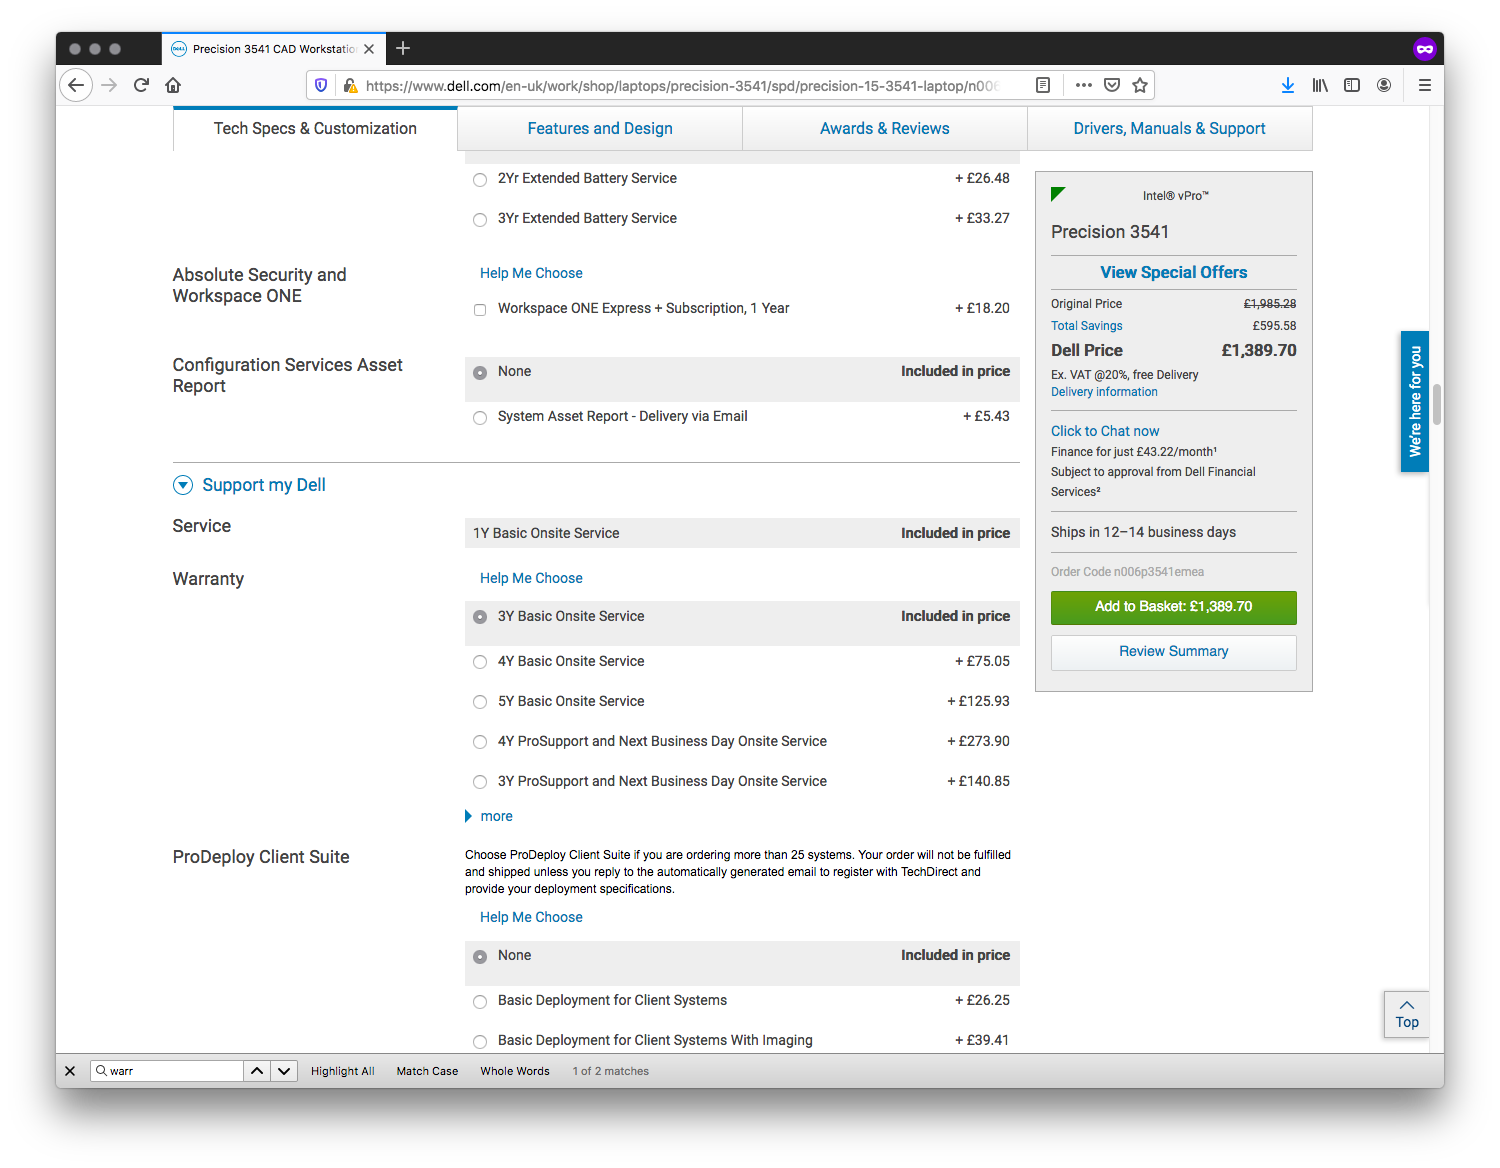Click Help Me Choose for Warranty
This screenshot has width=1500, height=1168.
531,578
